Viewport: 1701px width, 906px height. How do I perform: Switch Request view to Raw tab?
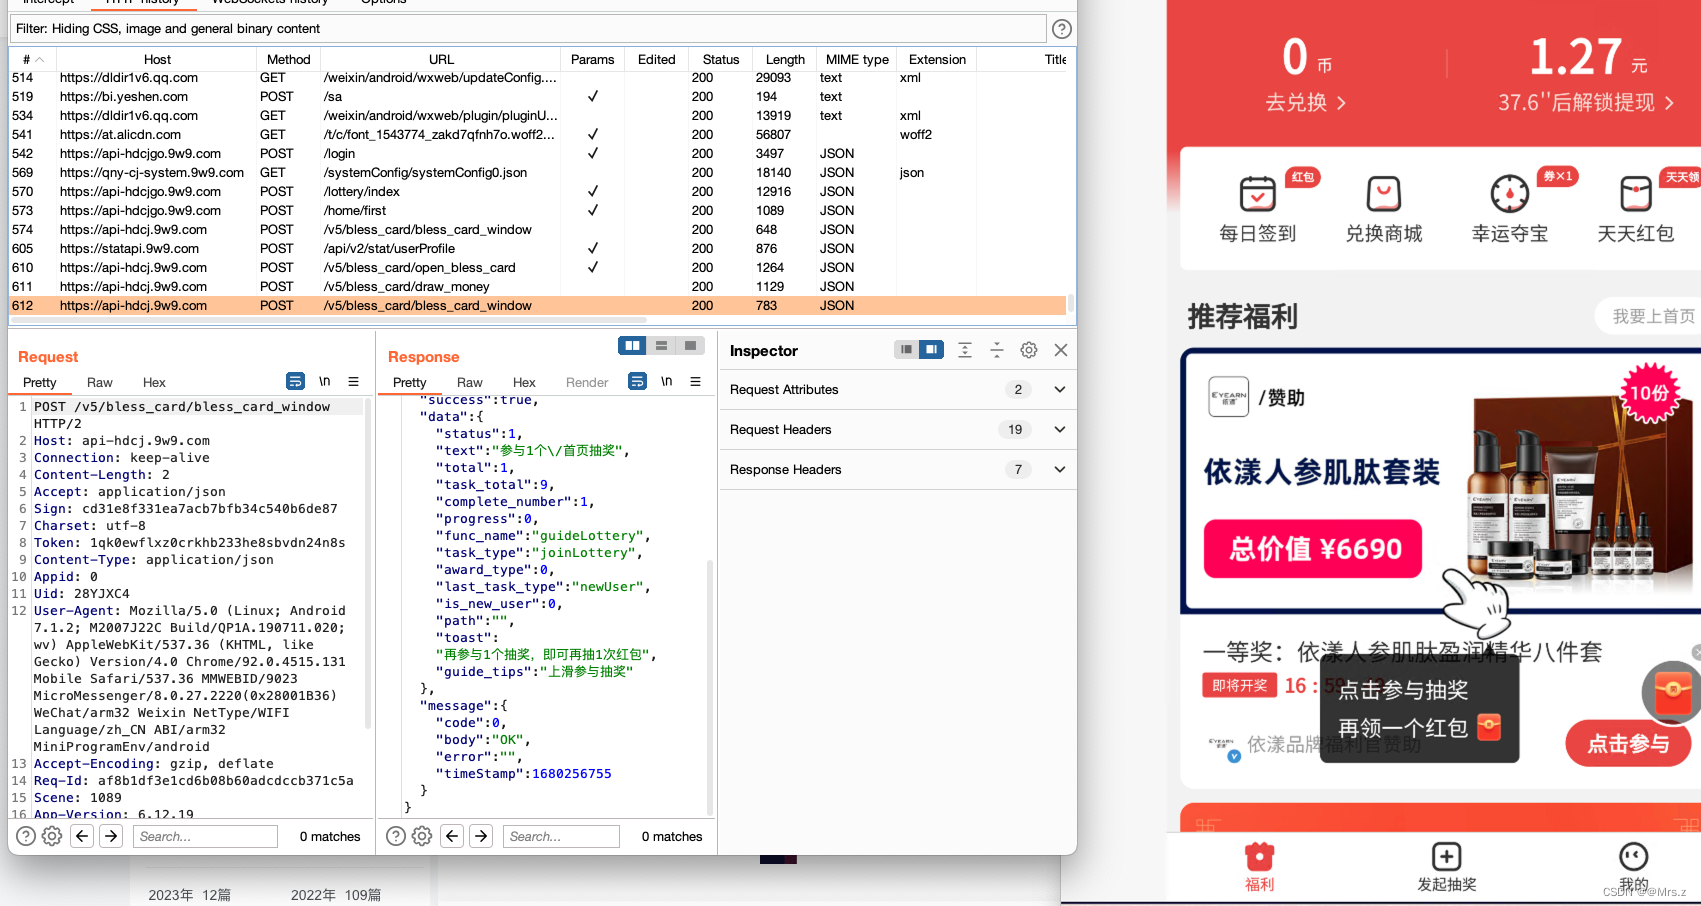click(x=100, y=382)
